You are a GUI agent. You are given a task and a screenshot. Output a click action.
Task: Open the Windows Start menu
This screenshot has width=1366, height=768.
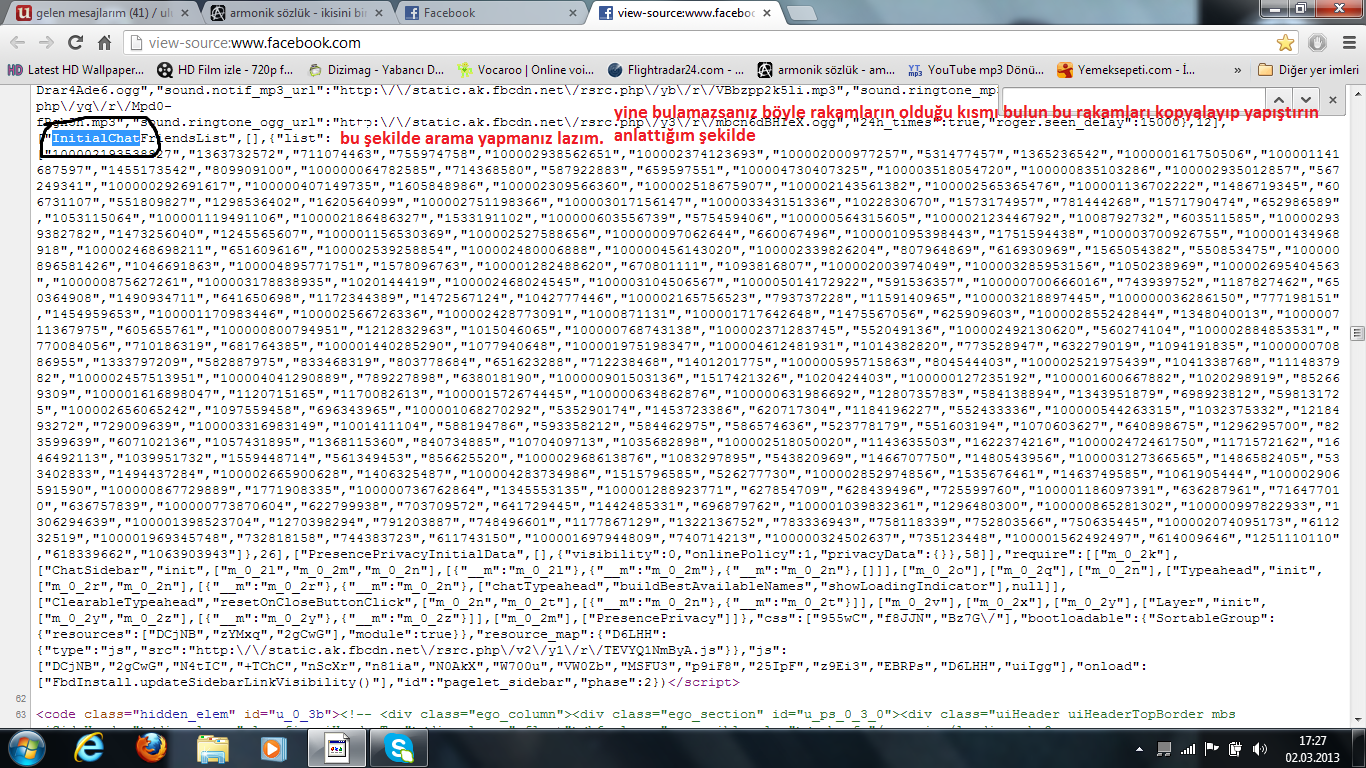point(26,747)
